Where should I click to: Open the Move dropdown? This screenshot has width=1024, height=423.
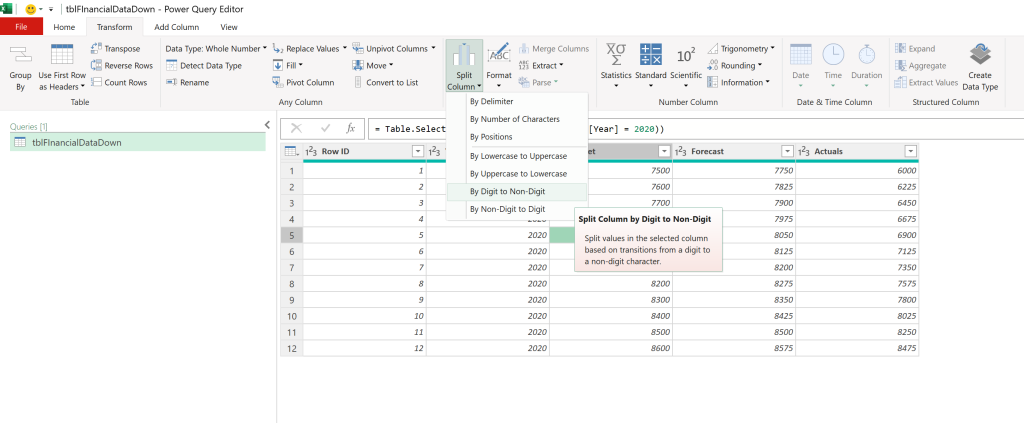[373, 65]
